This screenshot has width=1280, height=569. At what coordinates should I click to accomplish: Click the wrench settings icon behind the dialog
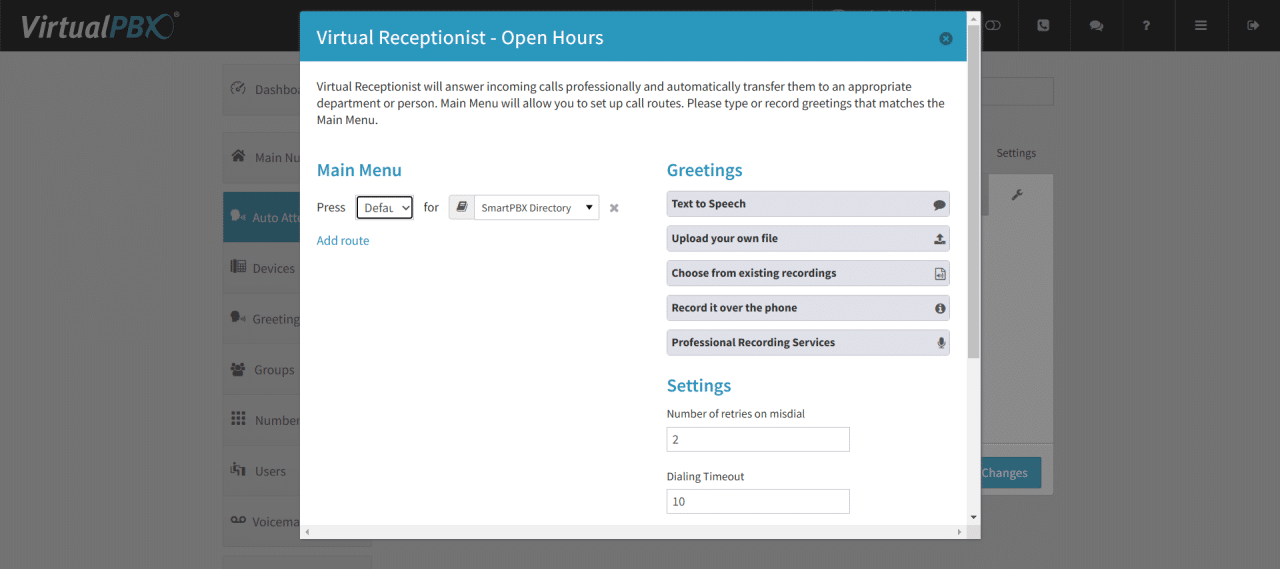(1017, 195)
